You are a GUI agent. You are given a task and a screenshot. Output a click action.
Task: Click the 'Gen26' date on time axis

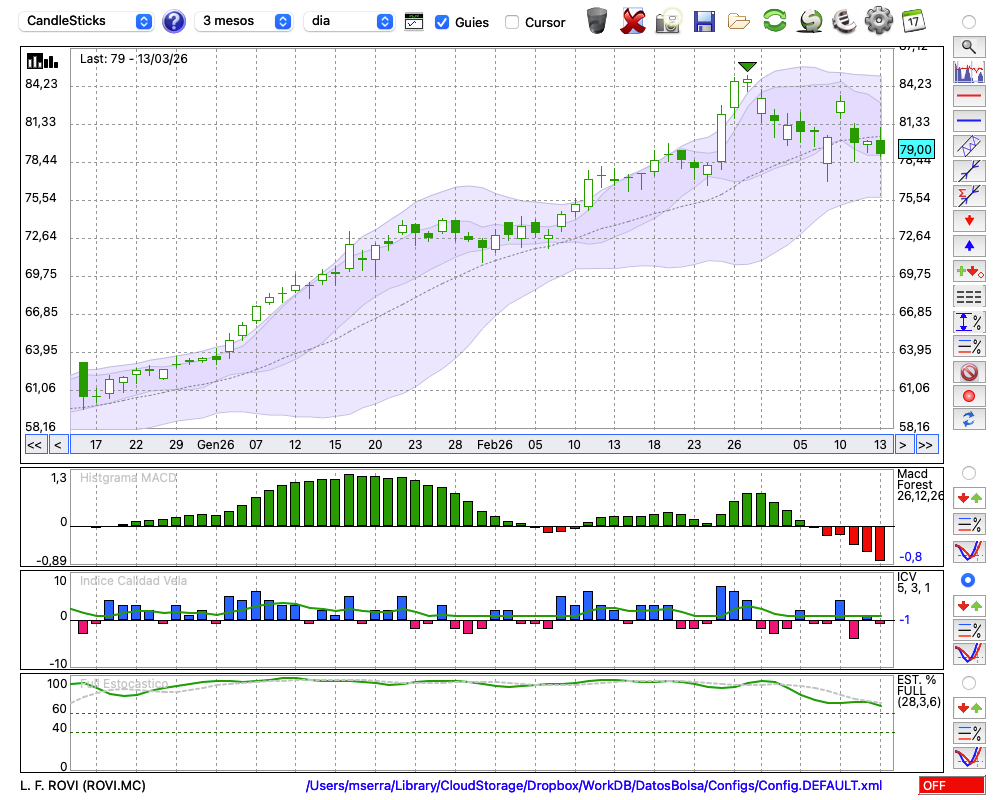[x=216, y=445]
